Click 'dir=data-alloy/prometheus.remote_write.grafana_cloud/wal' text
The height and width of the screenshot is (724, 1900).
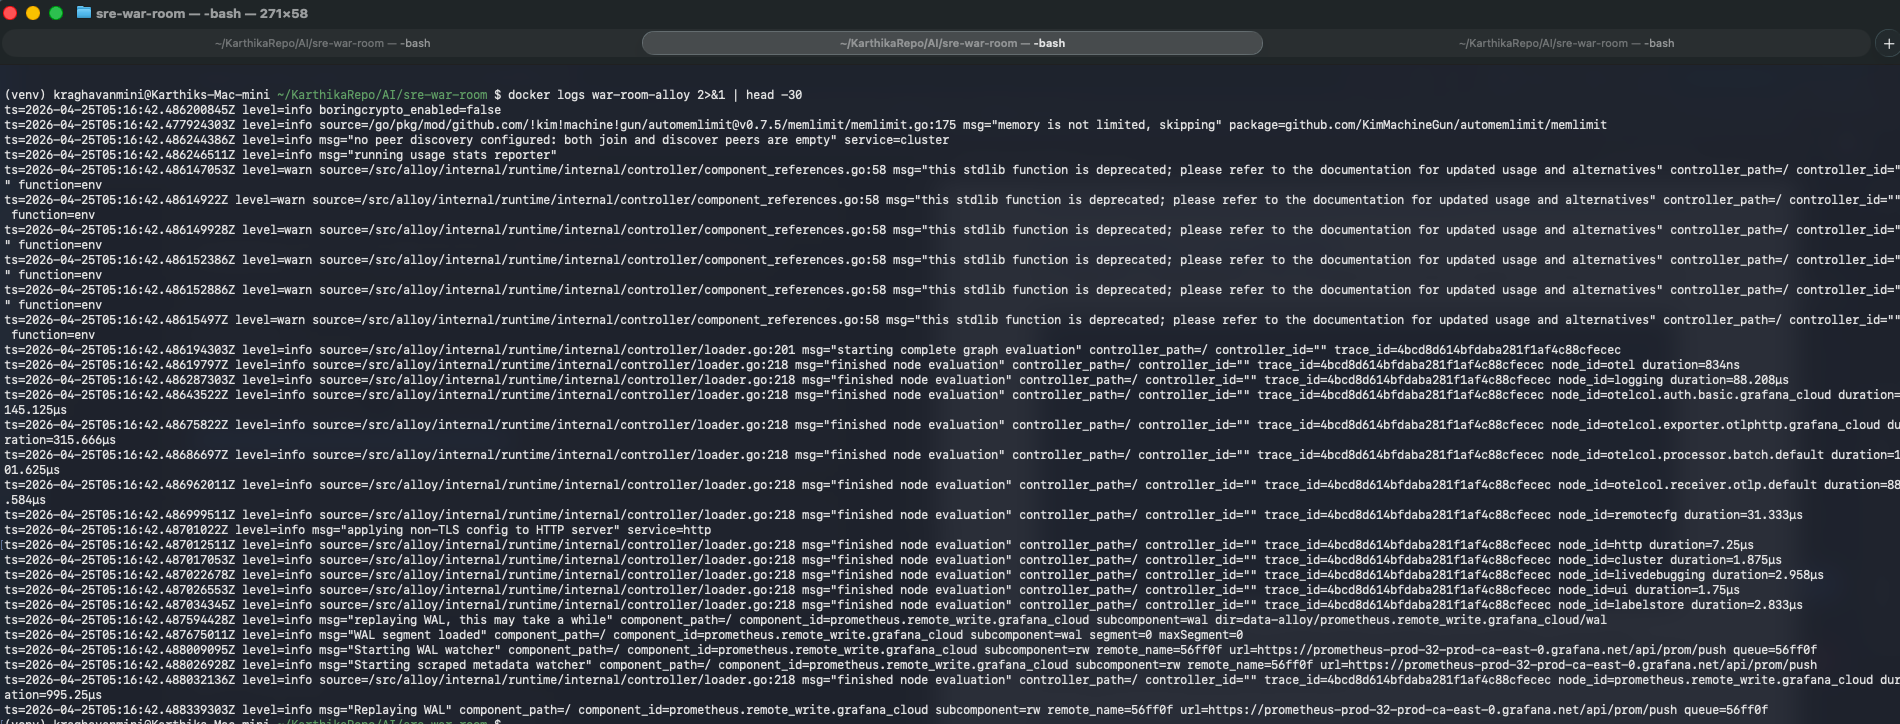click(x=1411, y=620)
